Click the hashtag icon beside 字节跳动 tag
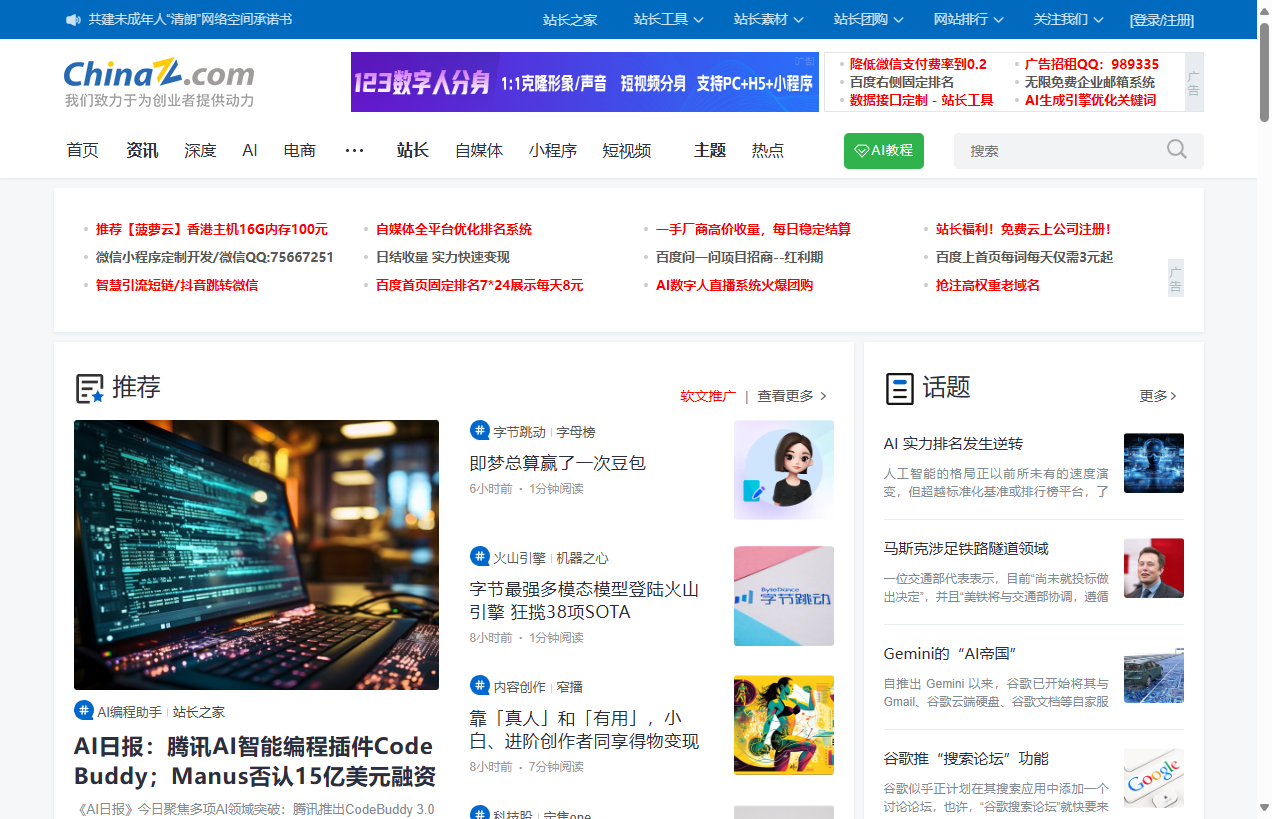 pyautogui.click(x=480, y=430)
